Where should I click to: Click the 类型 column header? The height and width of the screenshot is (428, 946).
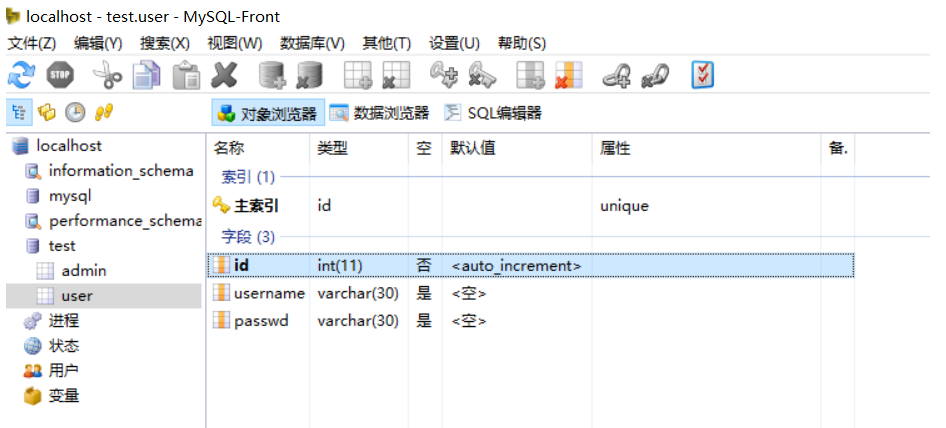pyautogui.click(x=332, y=148)
